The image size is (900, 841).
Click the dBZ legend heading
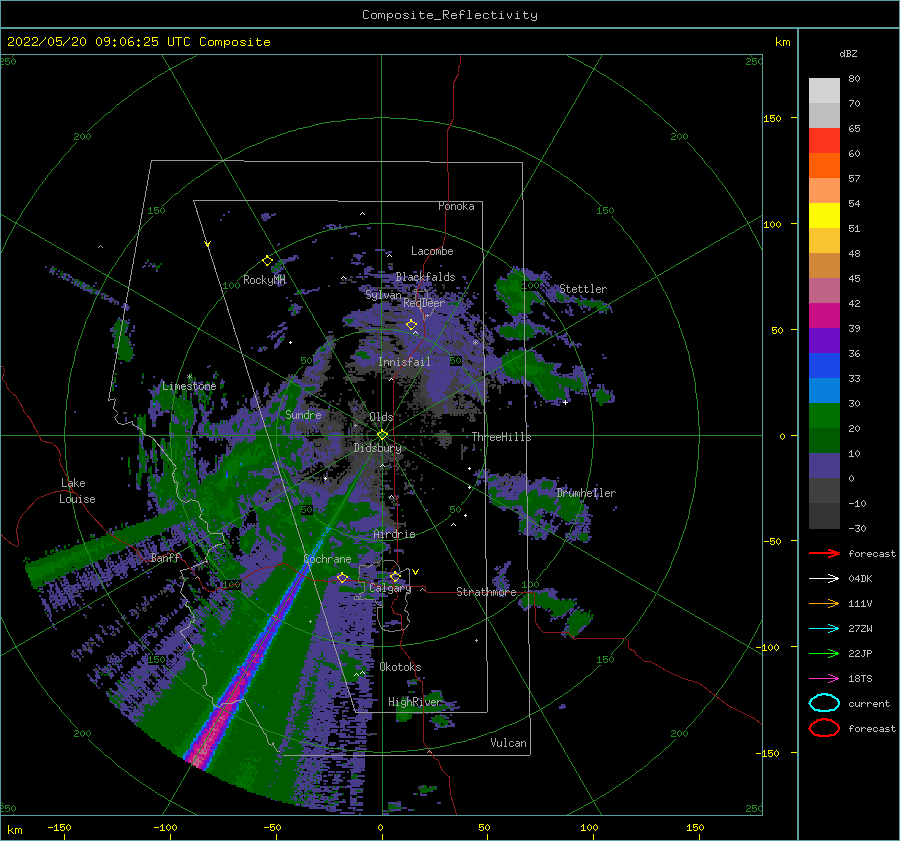coord(848,53)
